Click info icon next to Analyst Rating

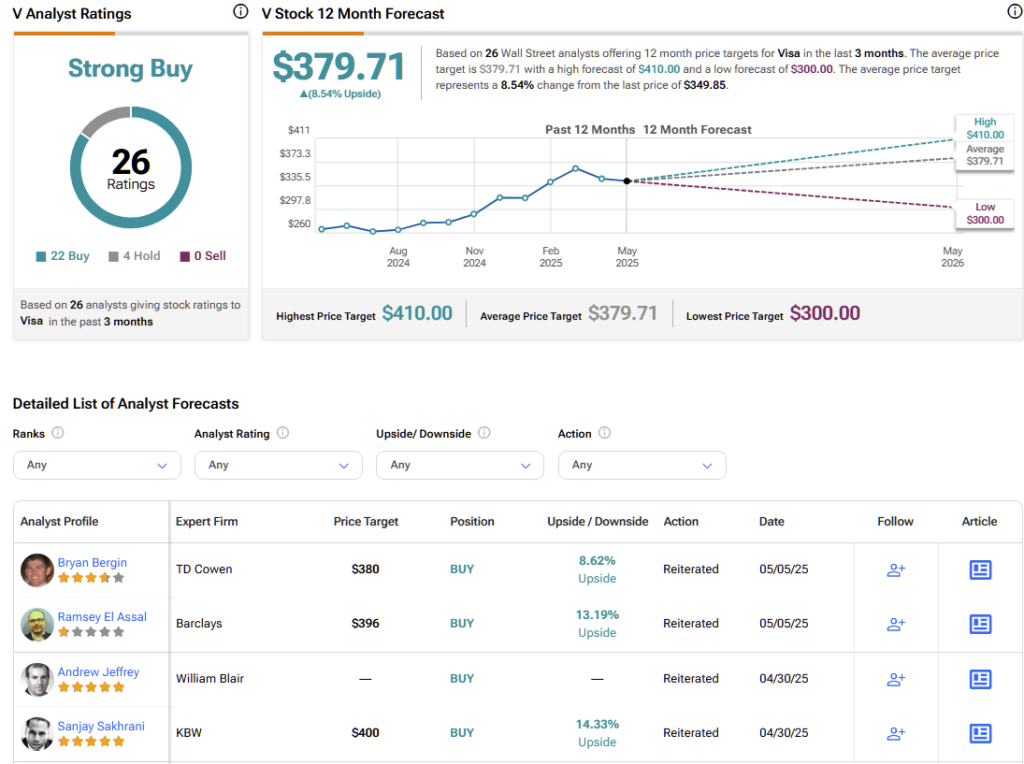coord(283,433)
